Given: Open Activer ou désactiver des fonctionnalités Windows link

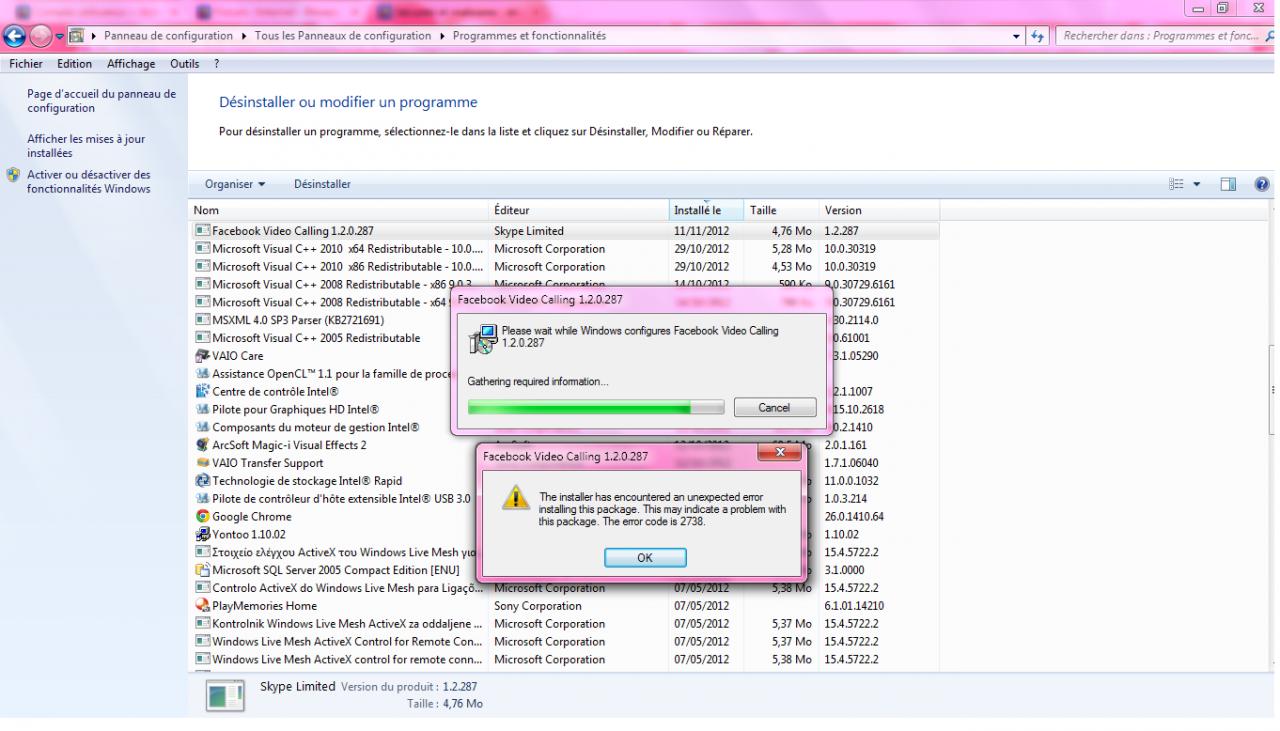Looking at the screenshot, I should click(x=88, y=182).
